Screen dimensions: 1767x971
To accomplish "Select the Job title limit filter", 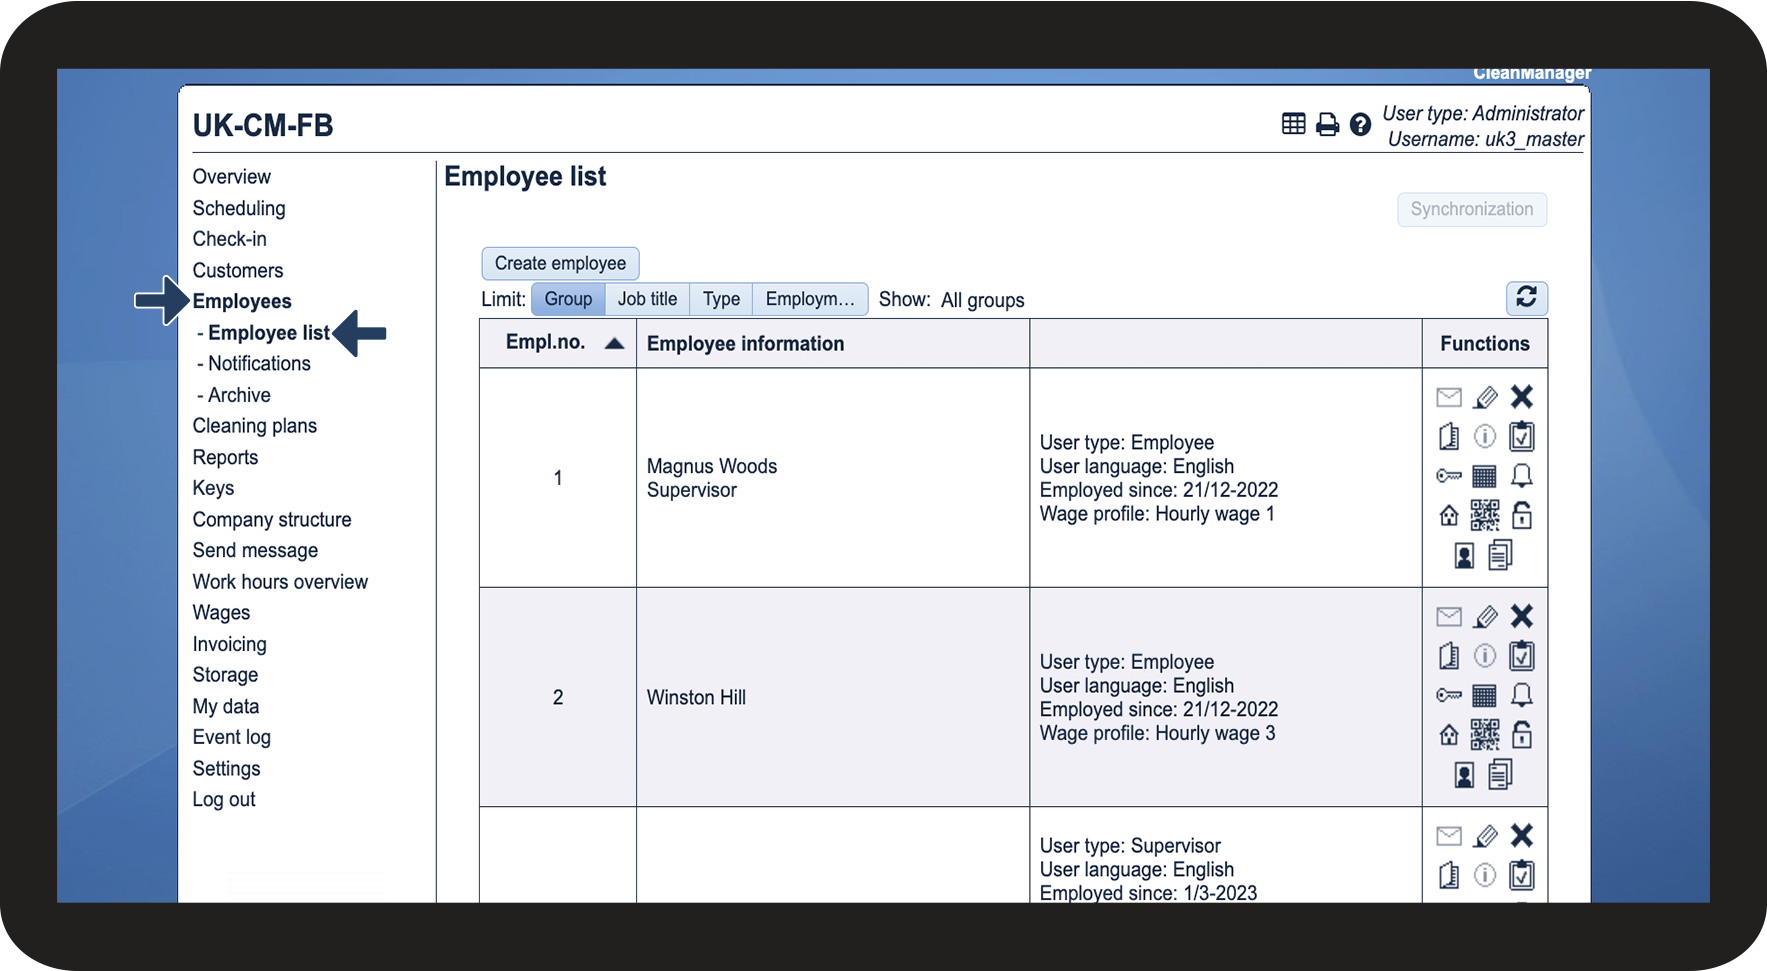I will click(647, 299).
